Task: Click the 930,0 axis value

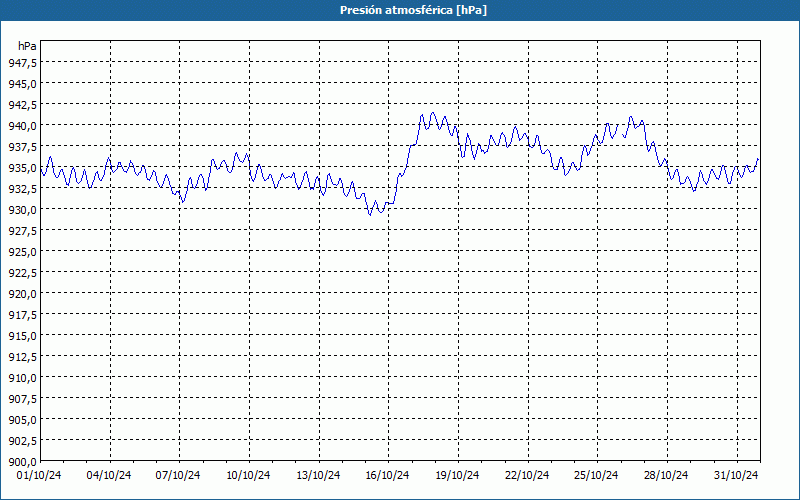Action: click(22, 209)
